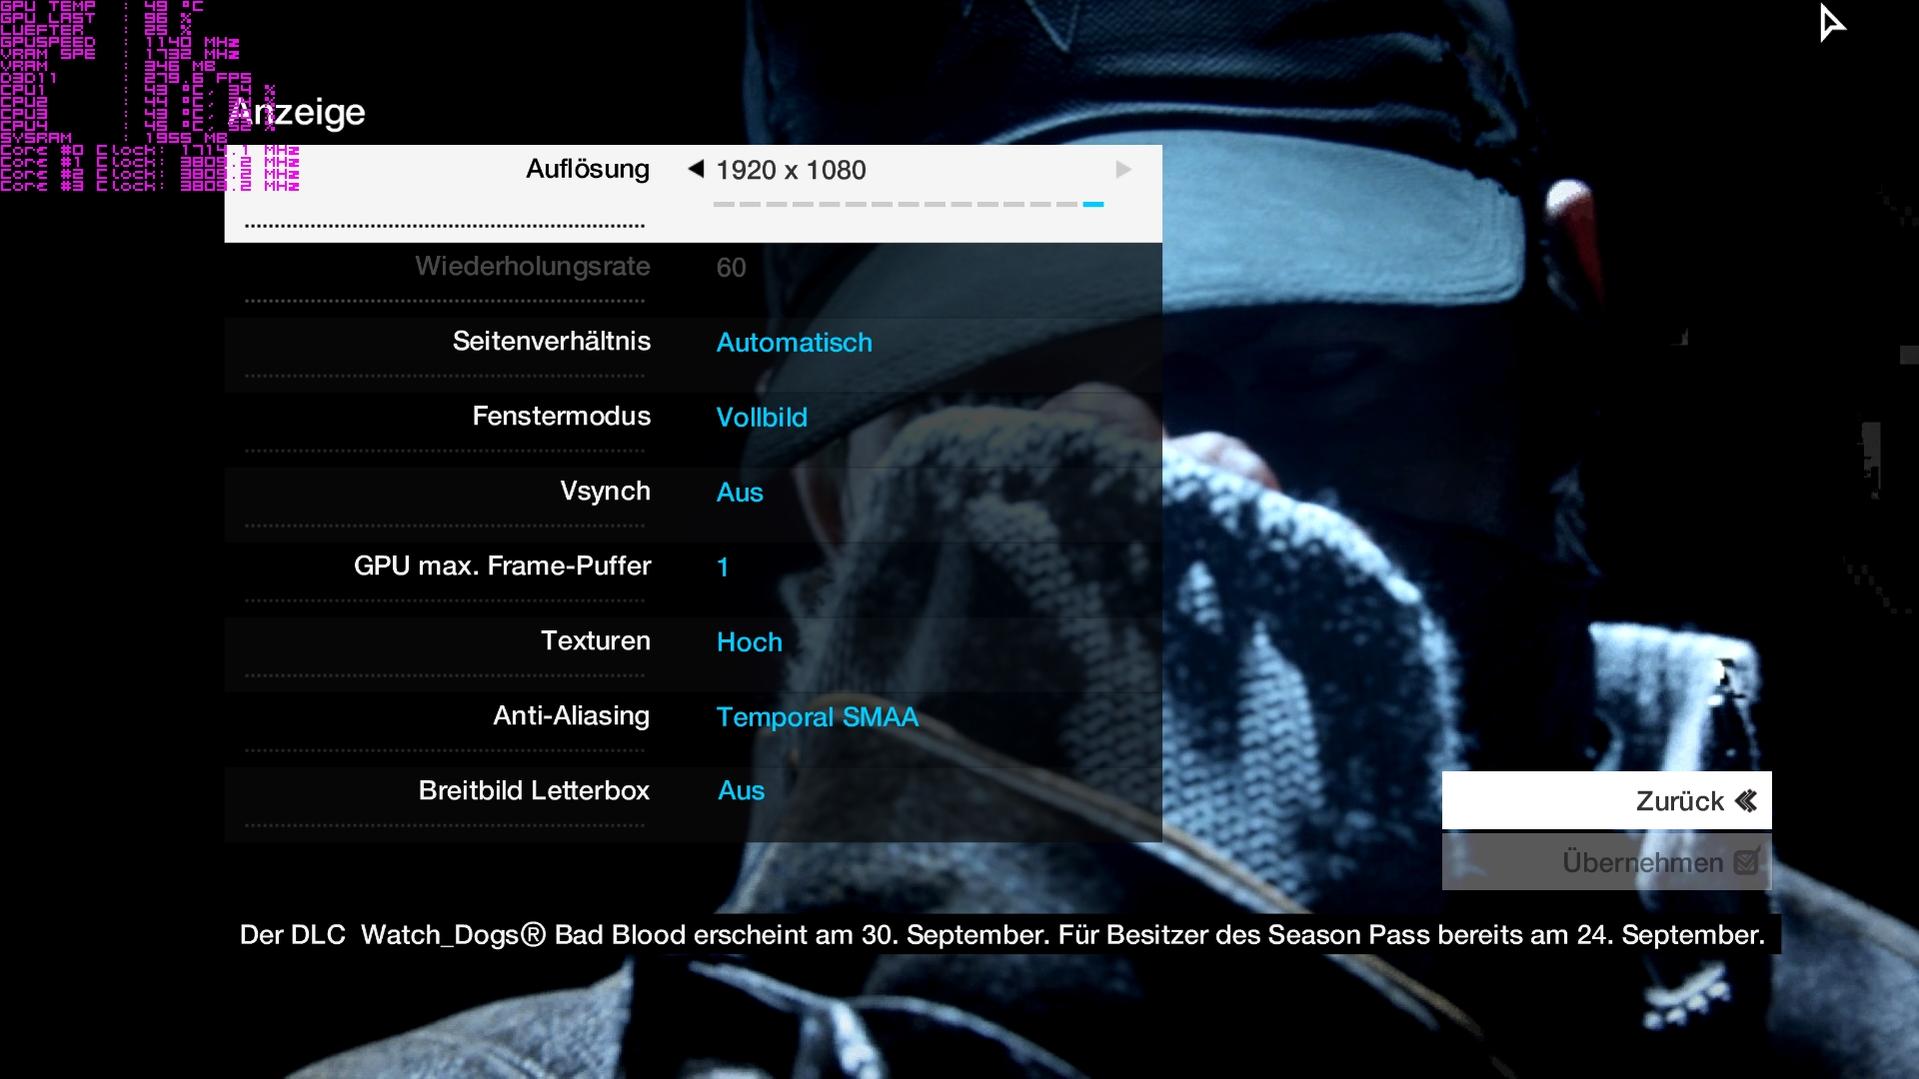The width and height of the screenshot is (1919, 1079).
Task: Change the Vollbild window mode value
Action: pos(761,417)
